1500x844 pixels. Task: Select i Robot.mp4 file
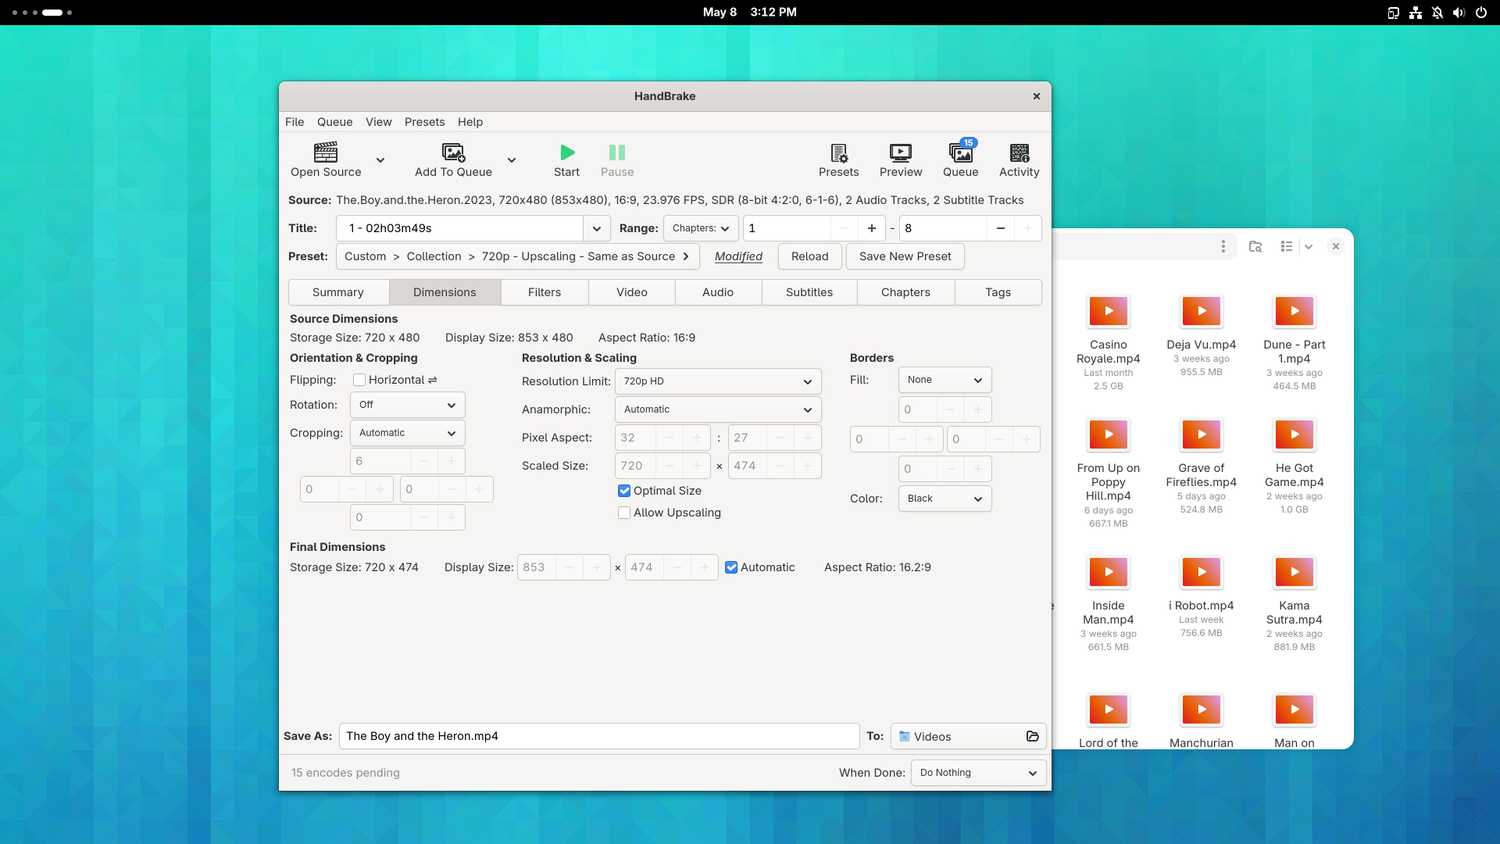1201,597
